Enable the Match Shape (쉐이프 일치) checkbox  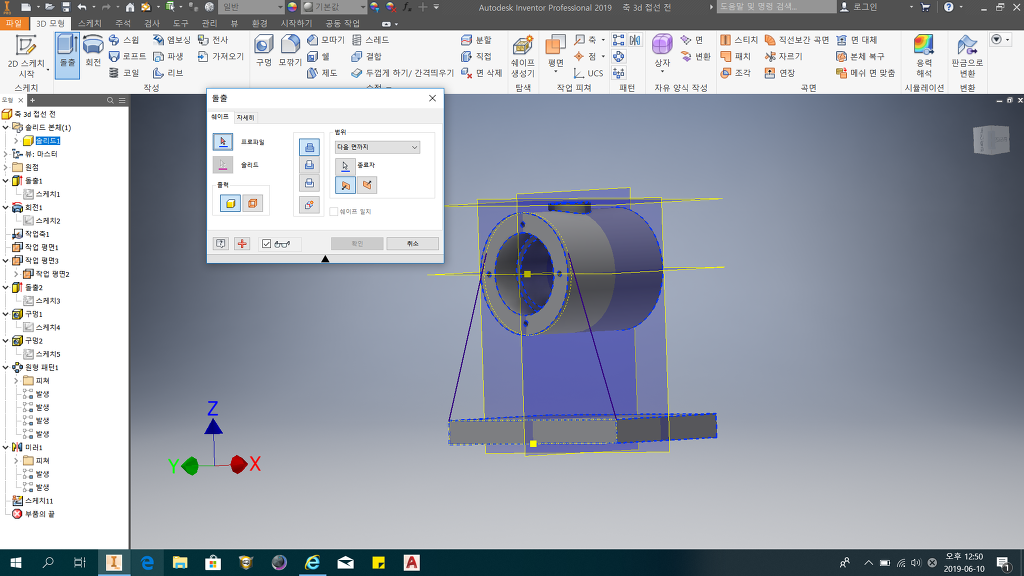[x=334, y=211]
